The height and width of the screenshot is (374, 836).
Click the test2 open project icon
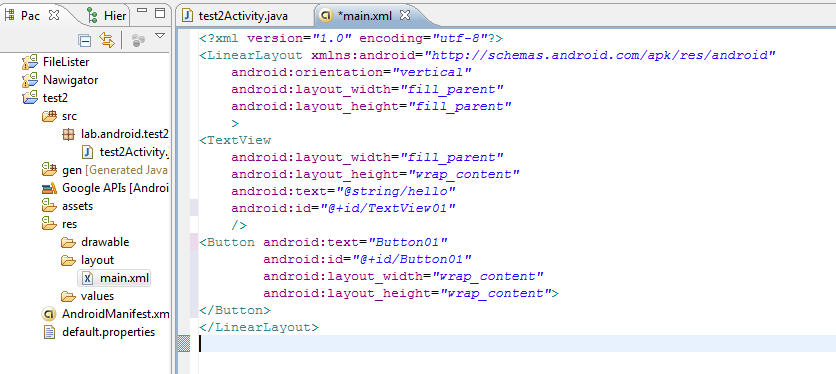click(x=30, y=98)
